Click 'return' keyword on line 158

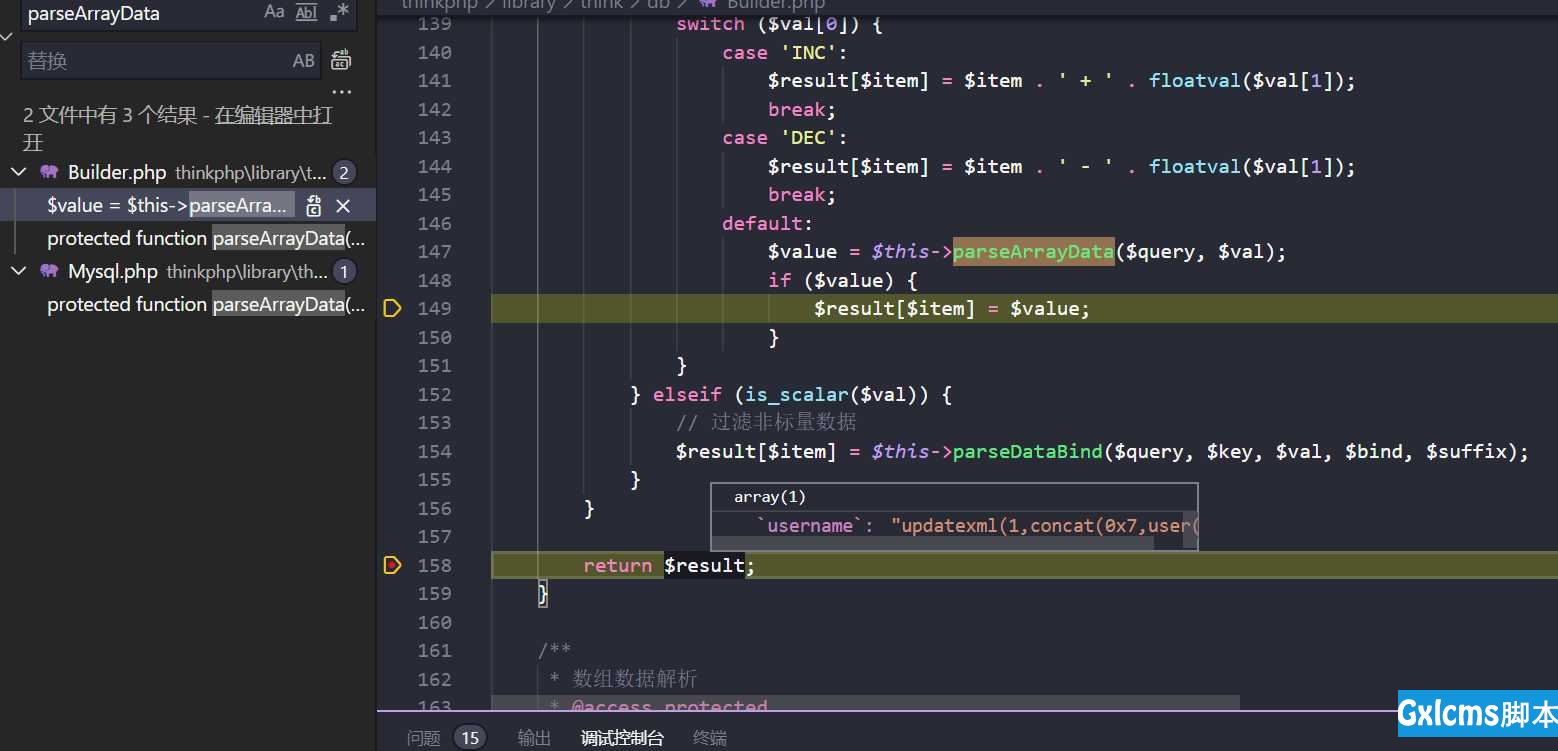pos(618,566)
